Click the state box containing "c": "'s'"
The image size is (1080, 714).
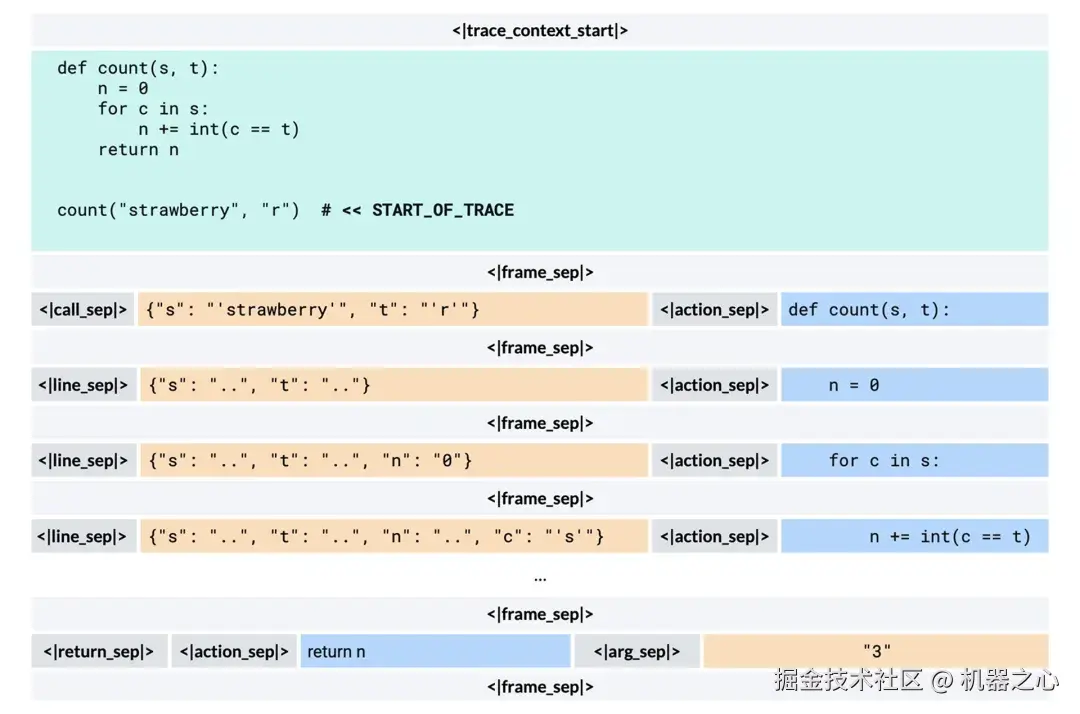coord(394,536)
